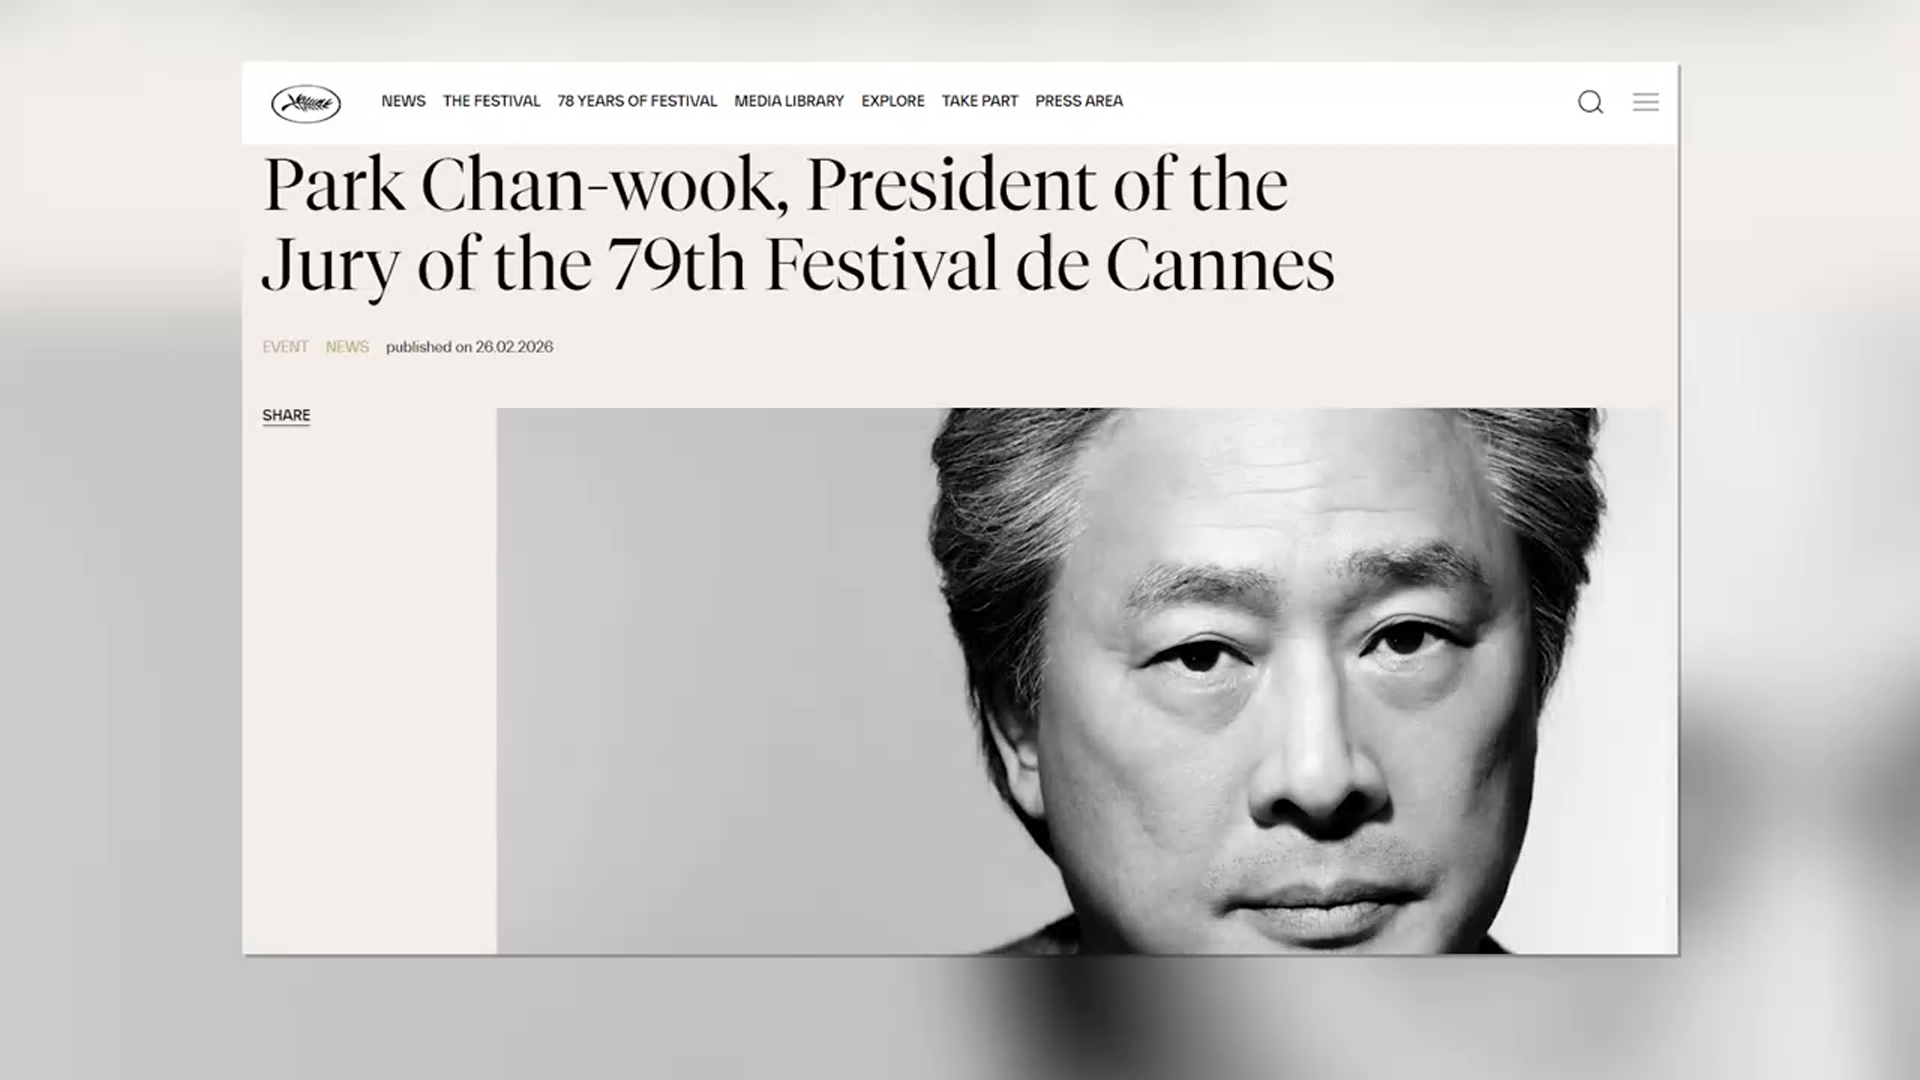Click the EVENT category tag
This screenshot has width=1920, height=1080.
(x=285, y=347)
